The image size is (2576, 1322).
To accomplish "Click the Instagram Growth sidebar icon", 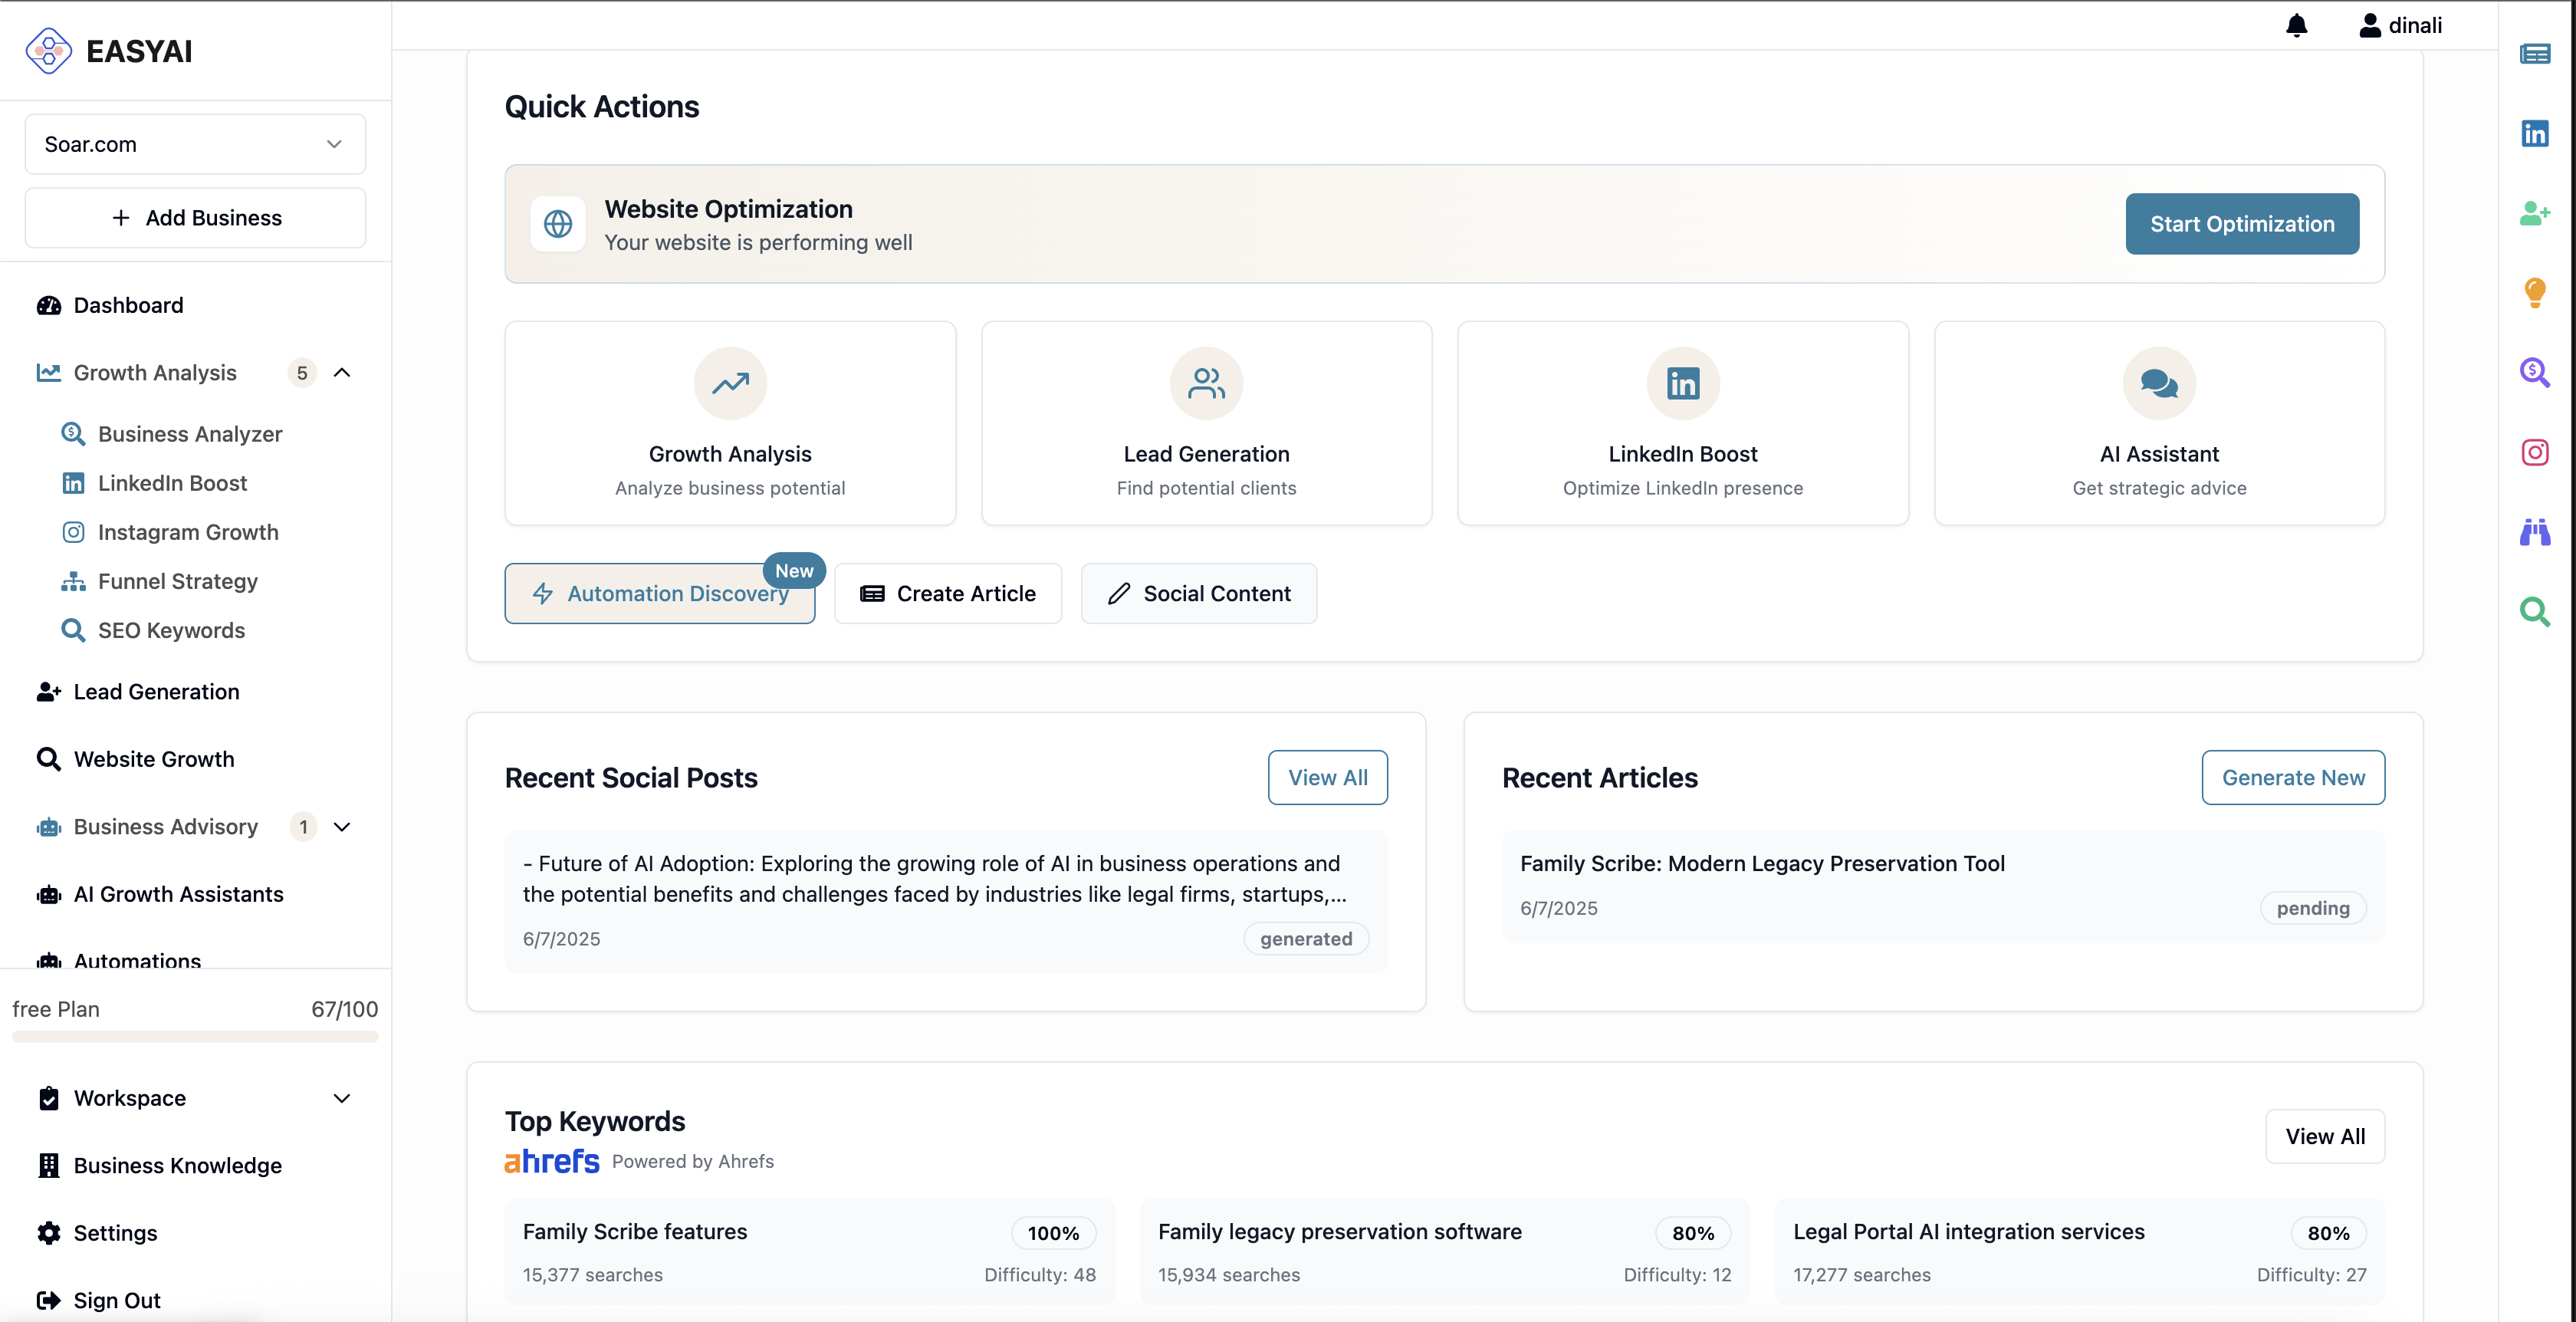I will pyautogui.click(x=73, y=532).
